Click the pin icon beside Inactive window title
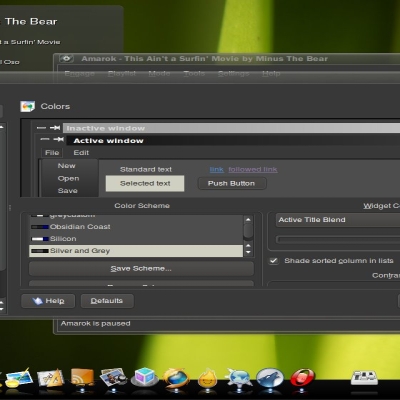400x400 pixels. click(55, 128)
